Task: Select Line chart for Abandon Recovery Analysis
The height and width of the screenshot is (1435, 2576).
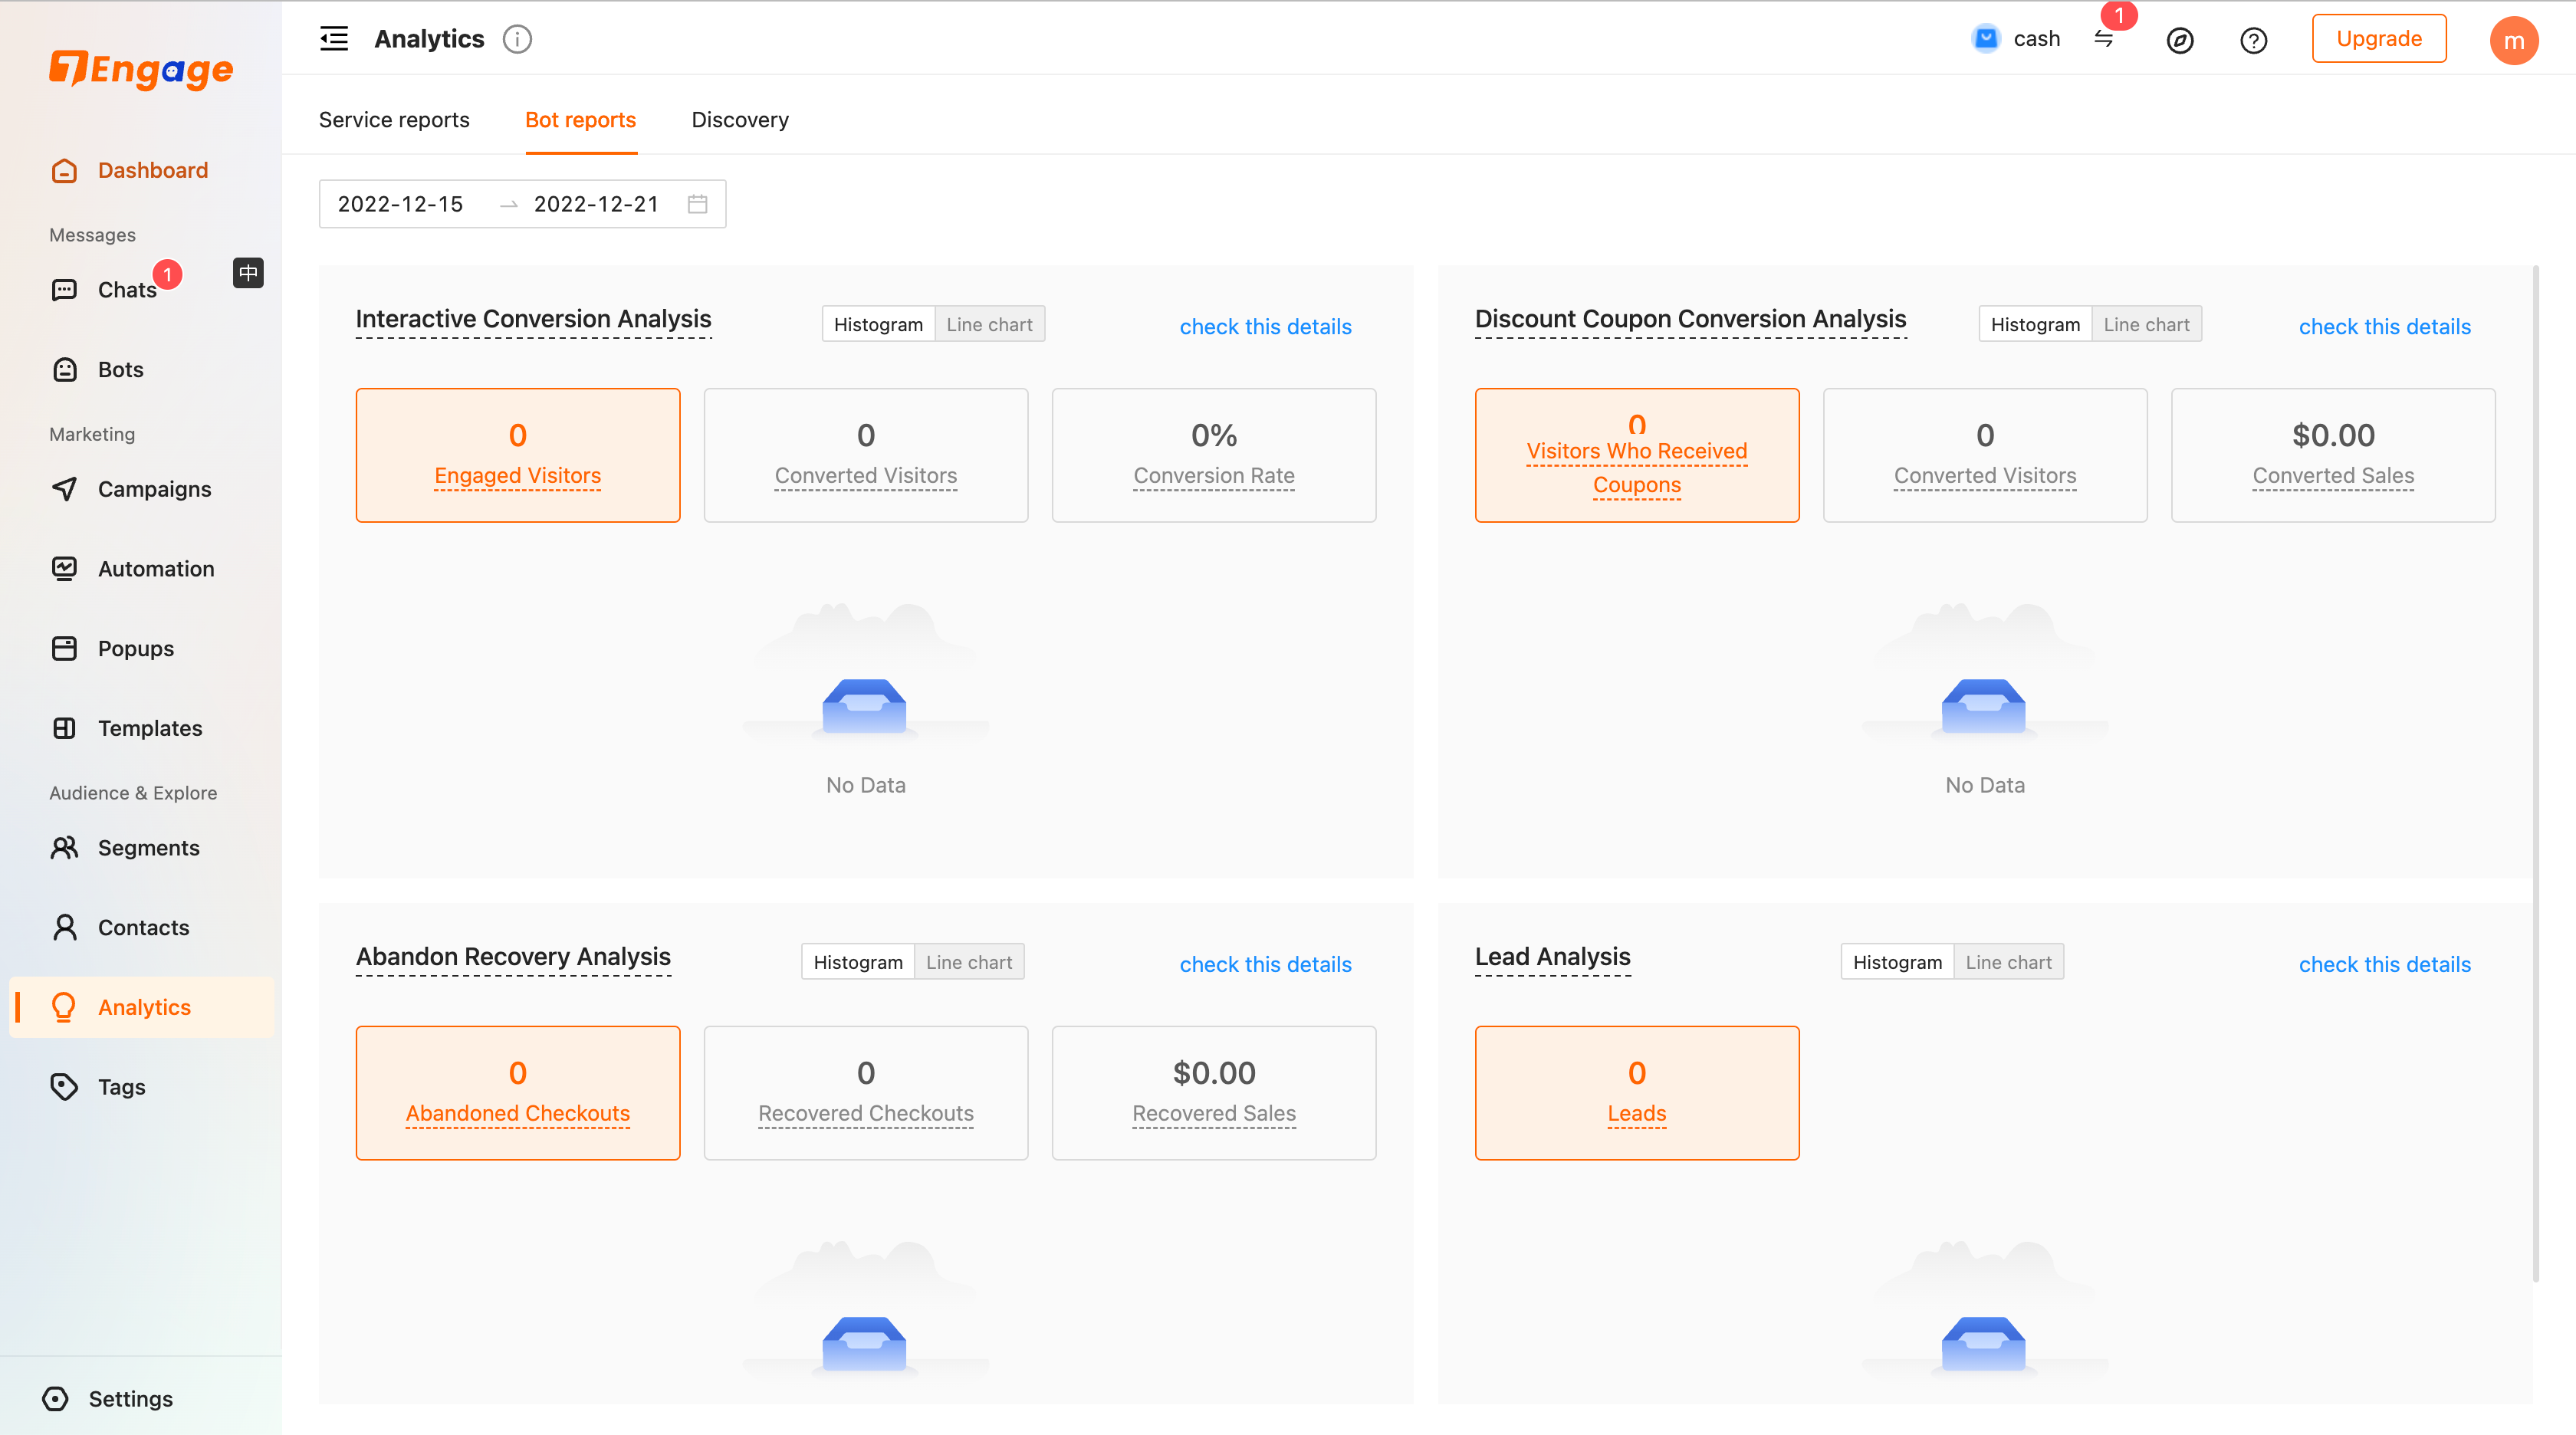Action: point(969,962)
